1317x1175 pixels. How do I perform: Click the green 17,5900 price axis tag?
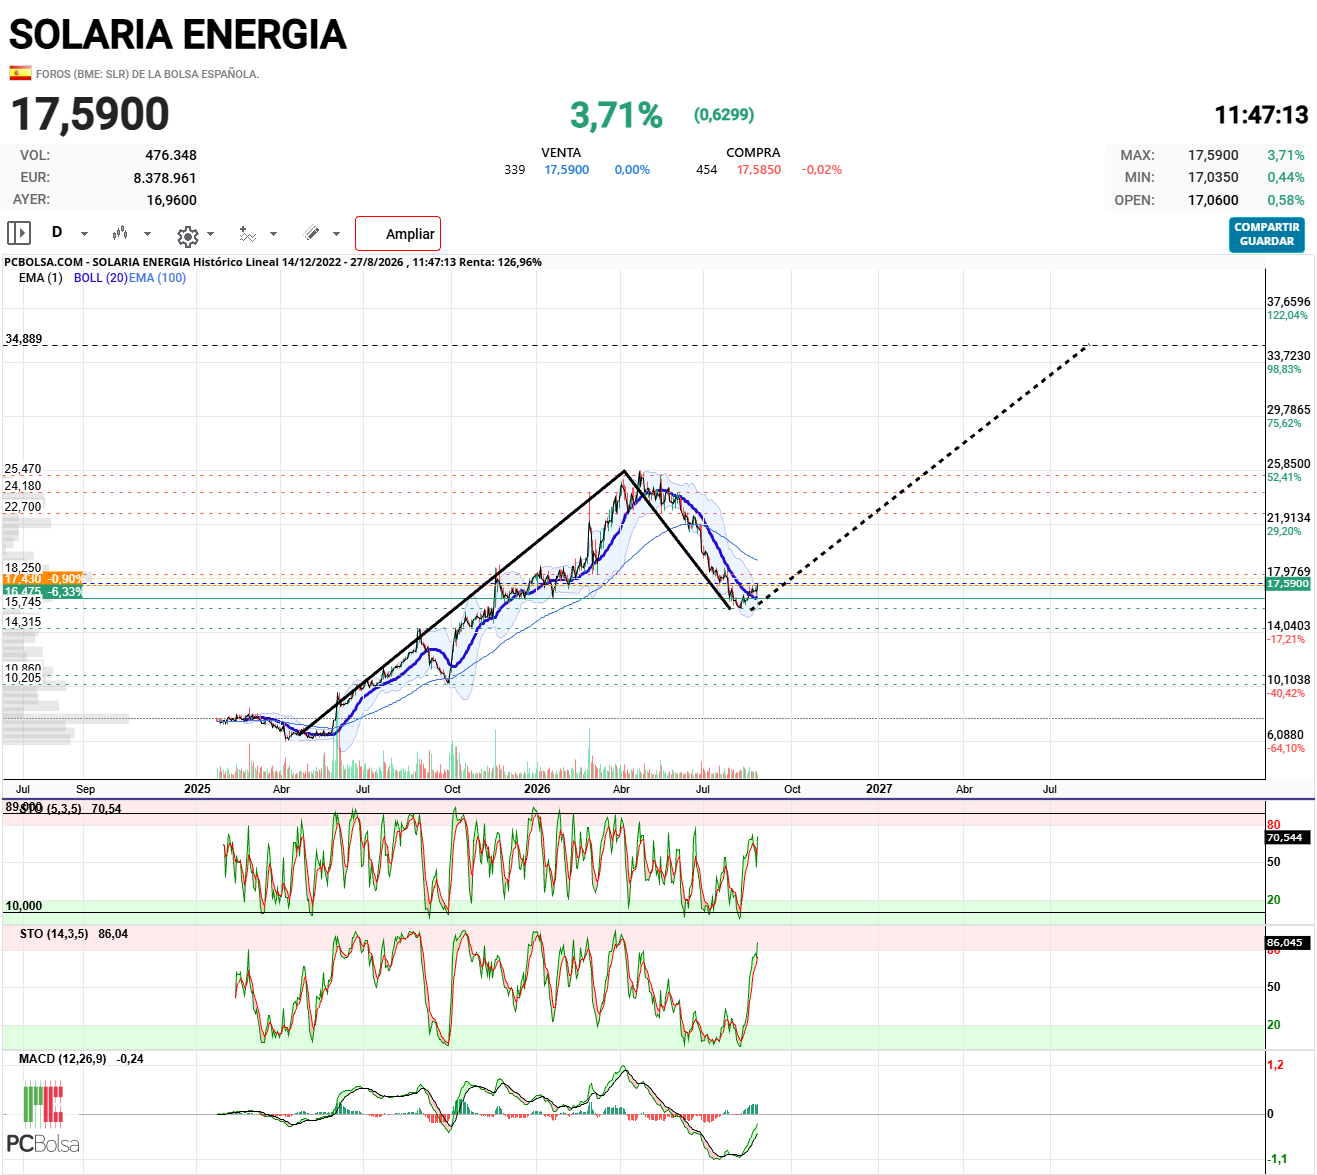(1288, 584)
